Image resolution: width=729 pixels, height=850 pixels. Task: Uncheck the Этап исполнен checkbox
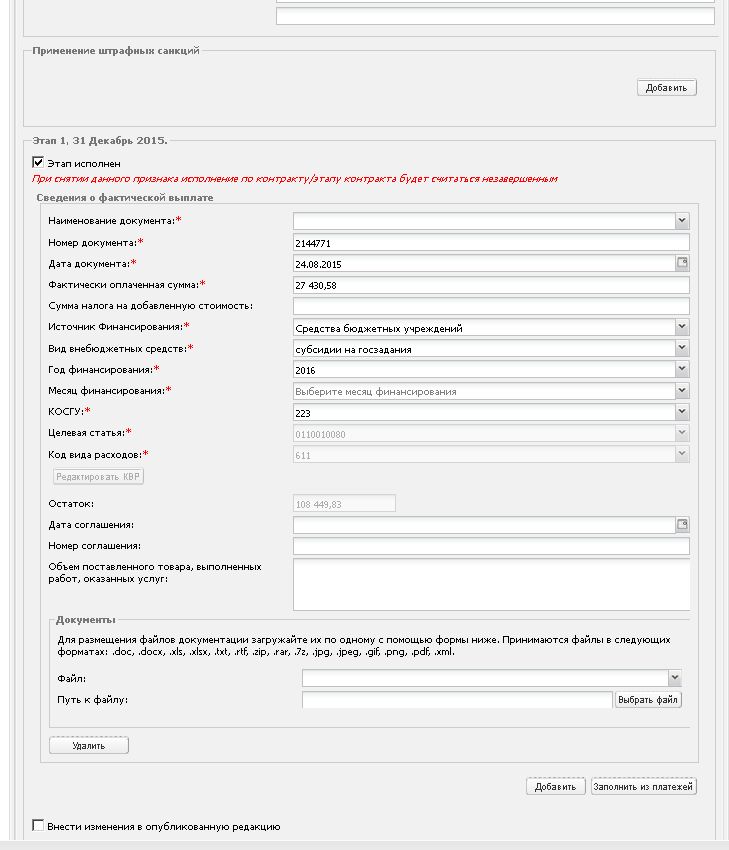point(38,163)
